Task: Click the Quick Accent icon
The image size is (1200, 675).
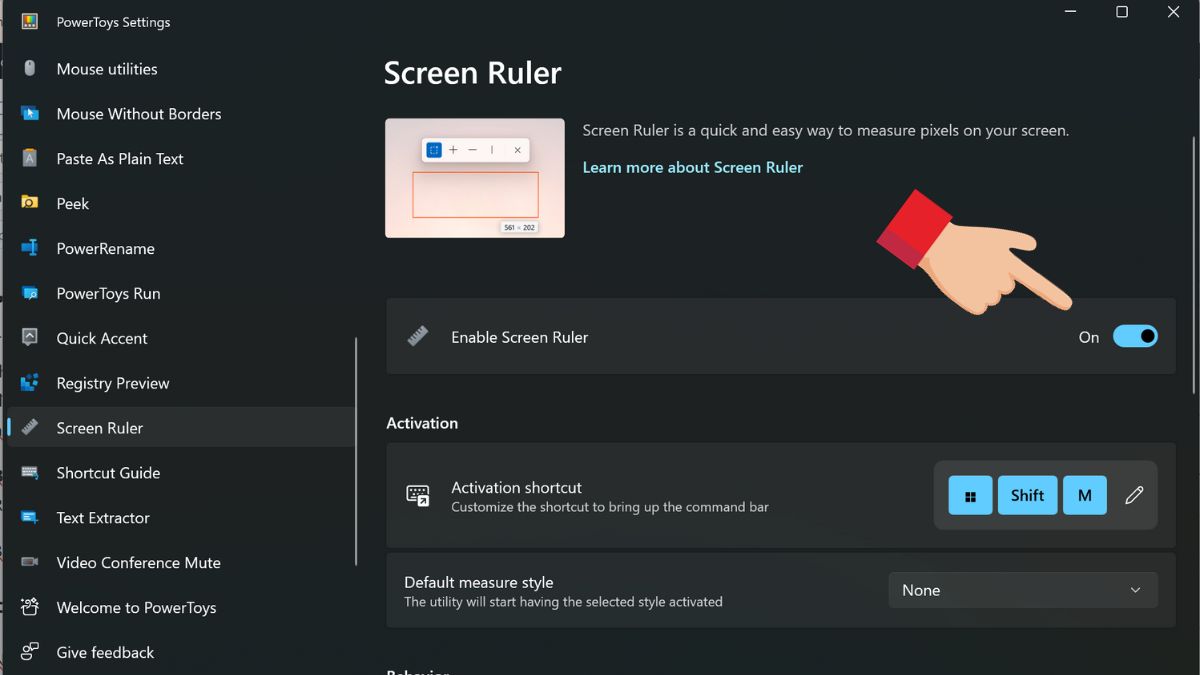Action: (30, 338)
